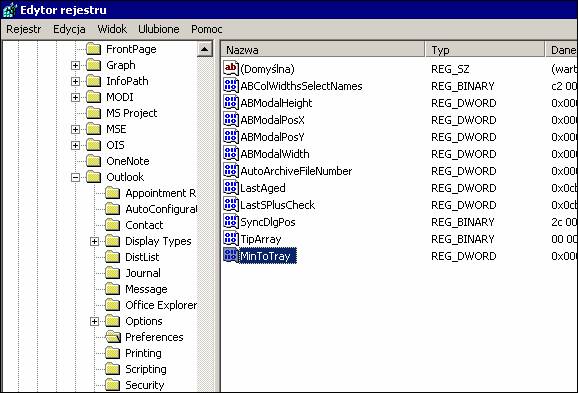Click the Graph folder icon

click(94, 65)
